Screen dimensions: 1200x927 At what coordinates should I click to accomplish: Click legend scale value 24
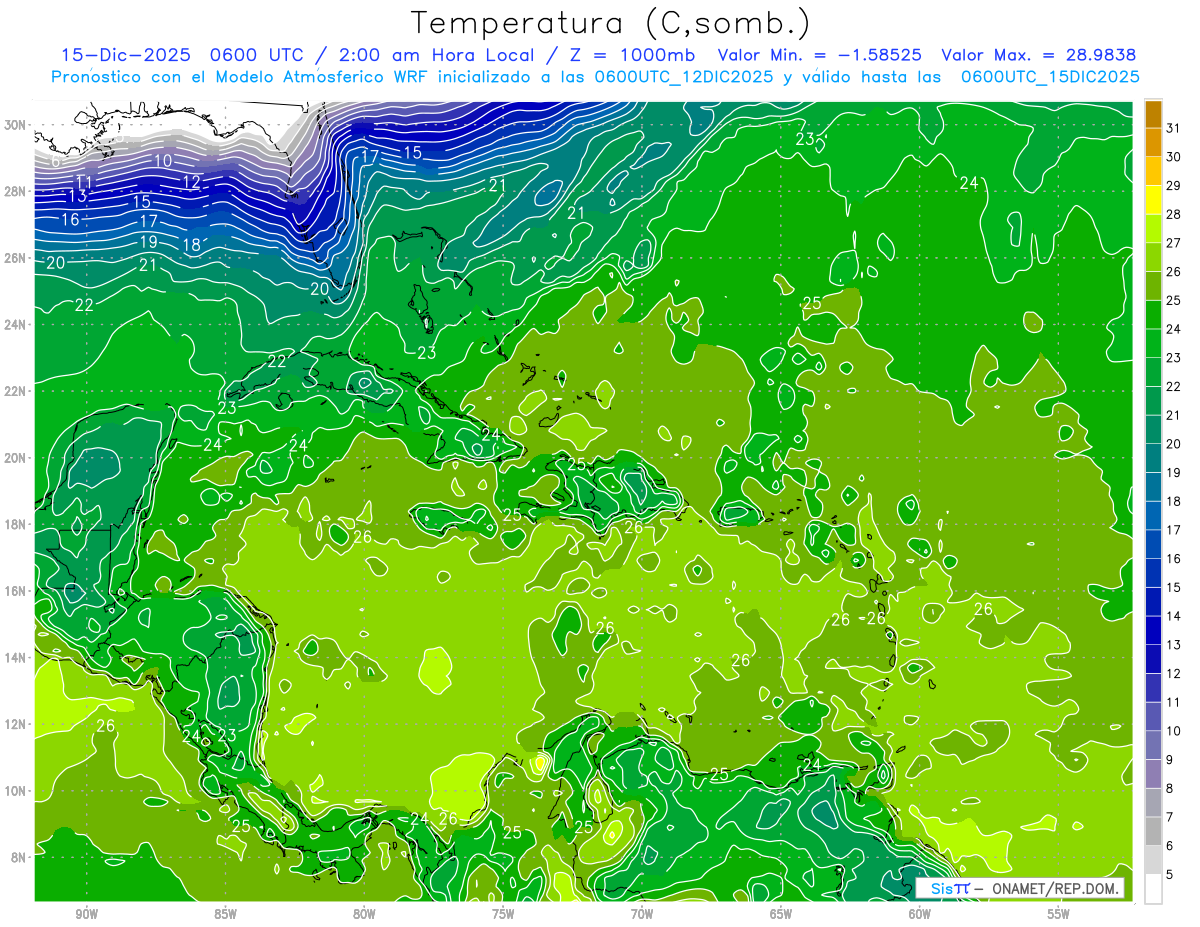[1173, 329]
